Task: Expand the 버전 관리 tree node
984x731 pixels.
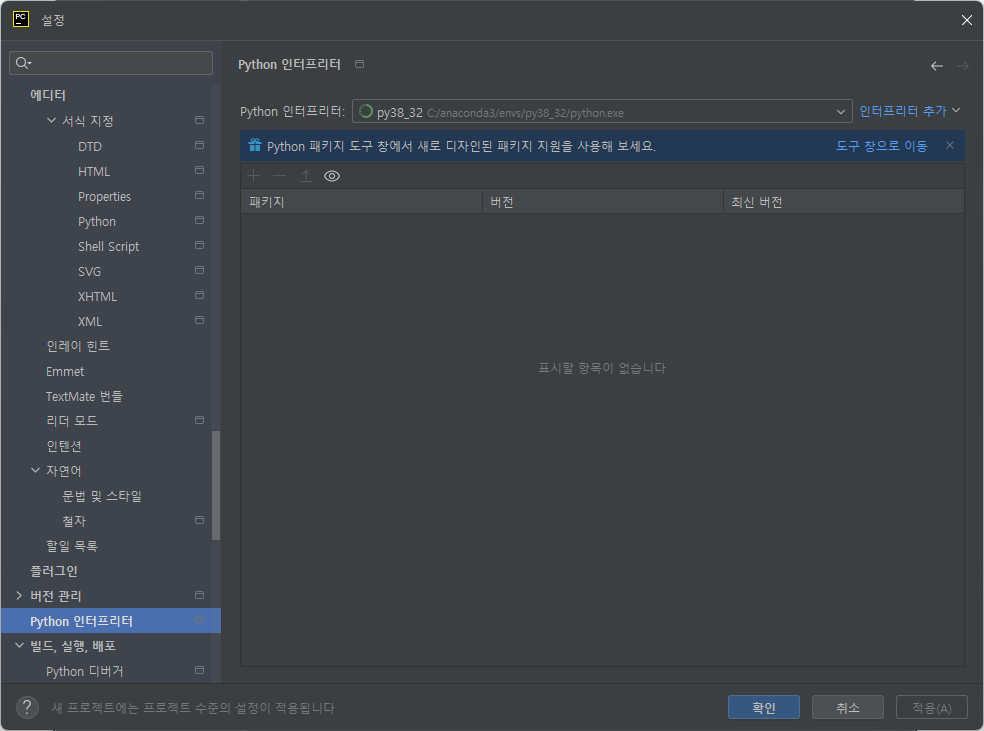Action: 19,595
